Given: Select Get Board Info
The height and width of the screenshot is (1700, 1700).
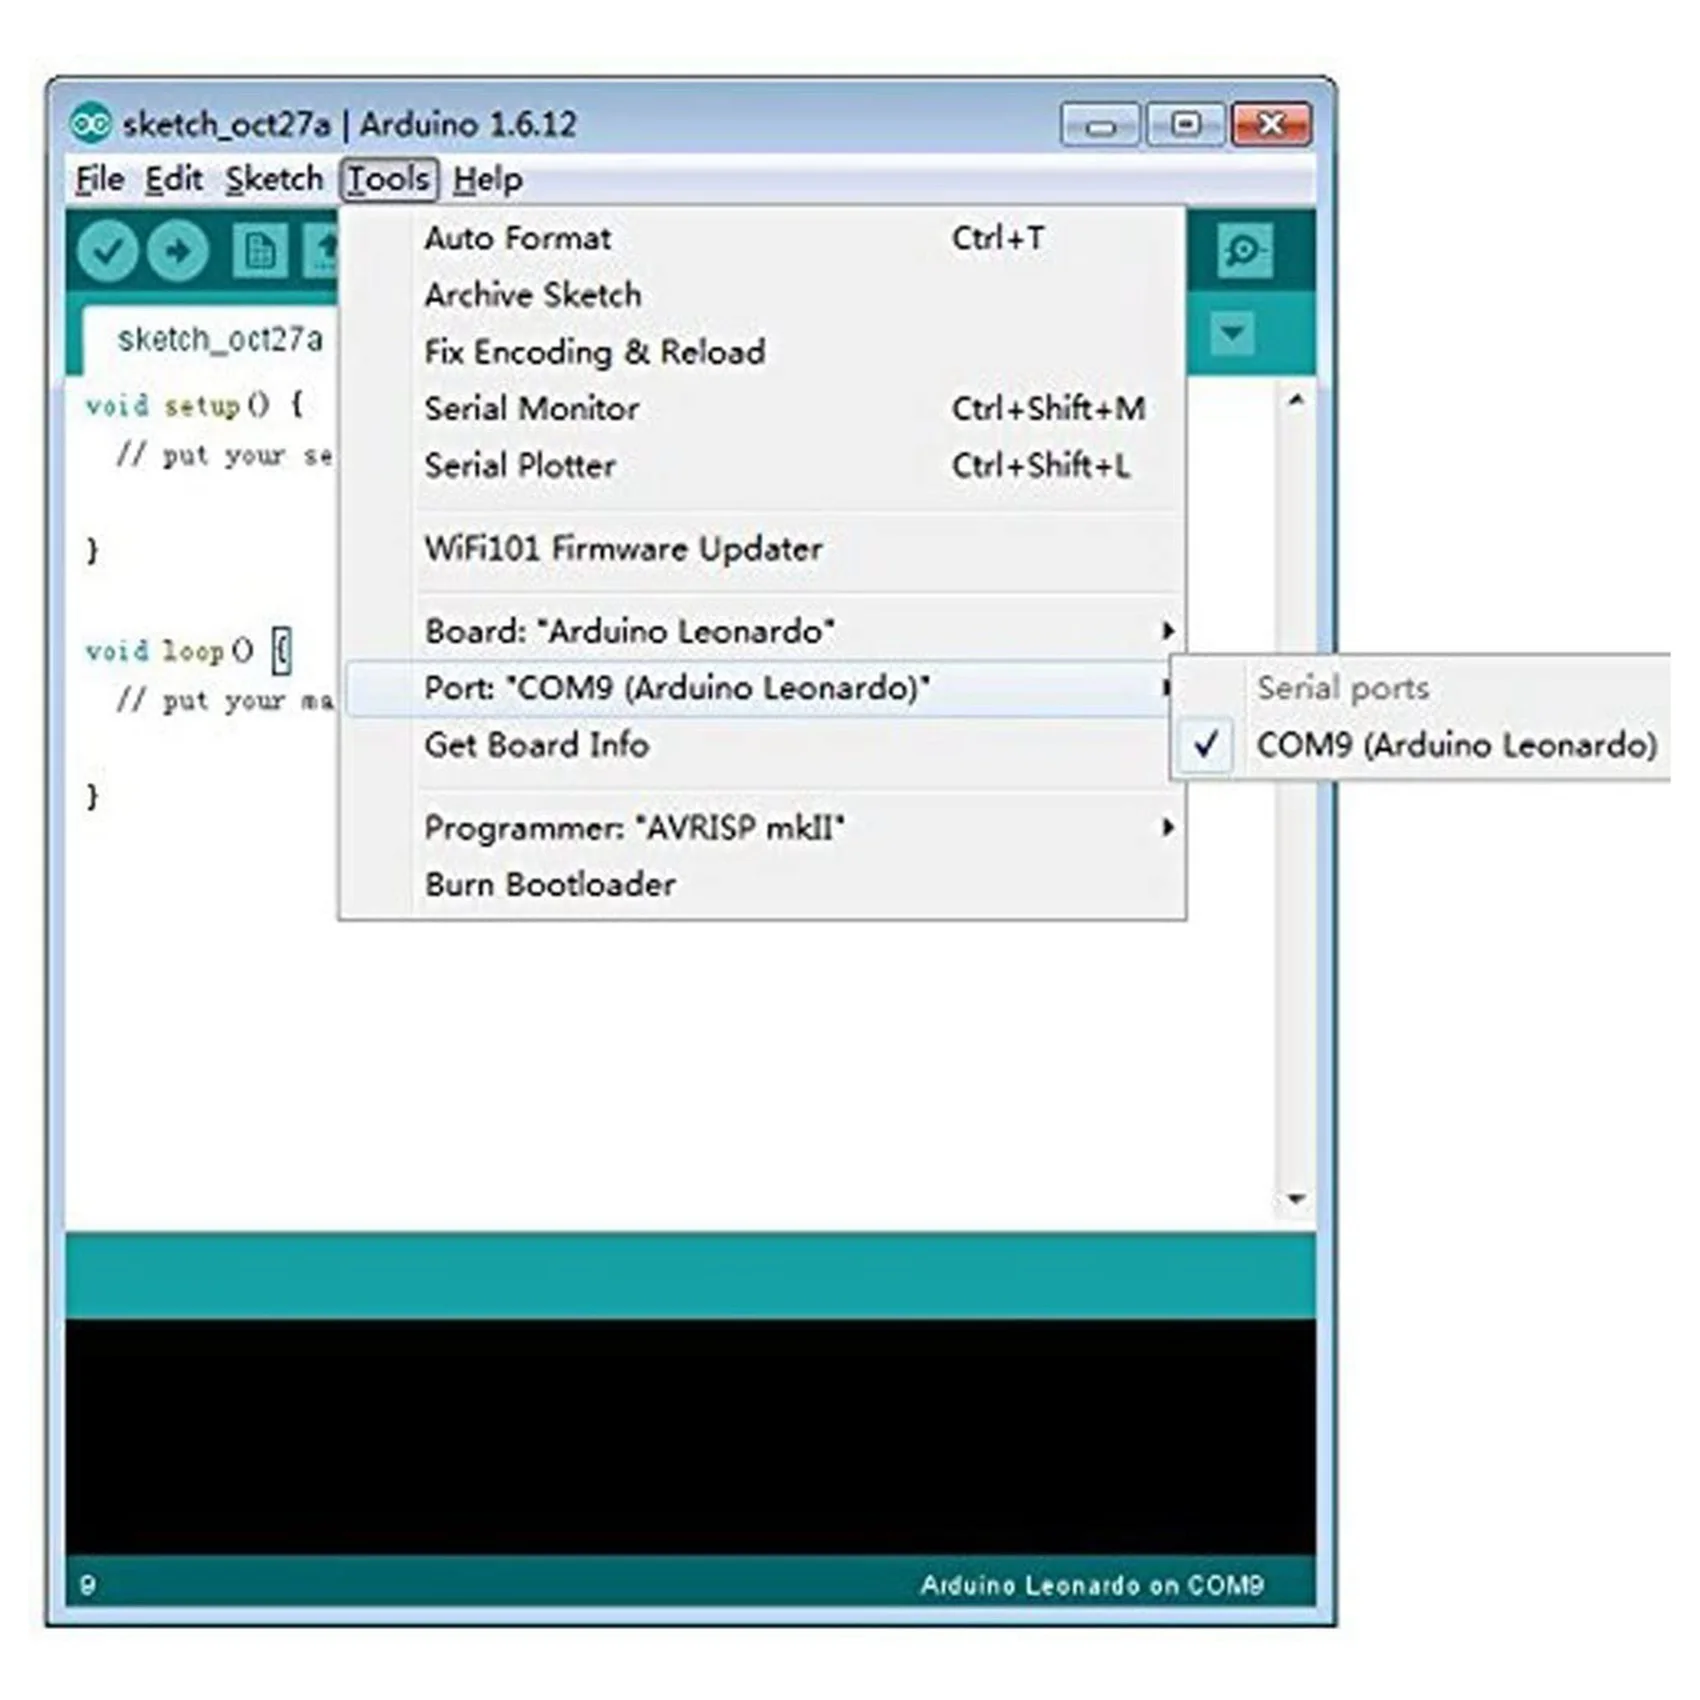Looking at the screenshot, I should click(x=764, y=745).
